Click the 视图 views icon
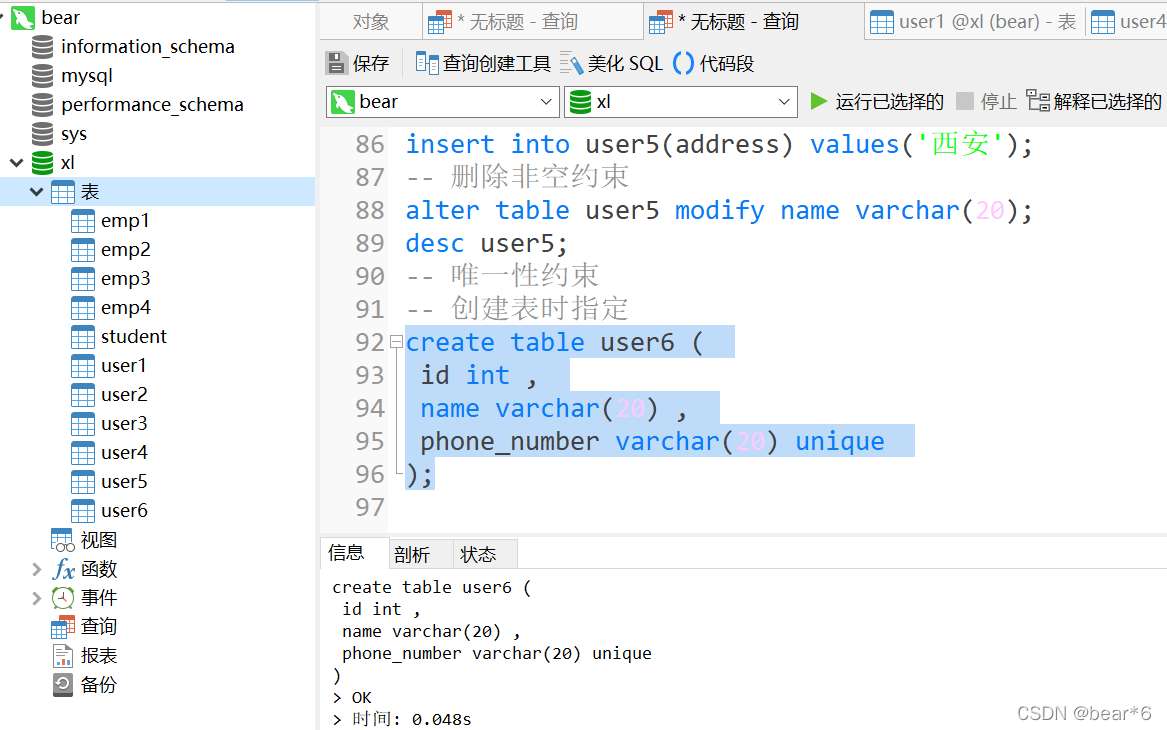The image size is (1167, 730). (x=63, y=540)
